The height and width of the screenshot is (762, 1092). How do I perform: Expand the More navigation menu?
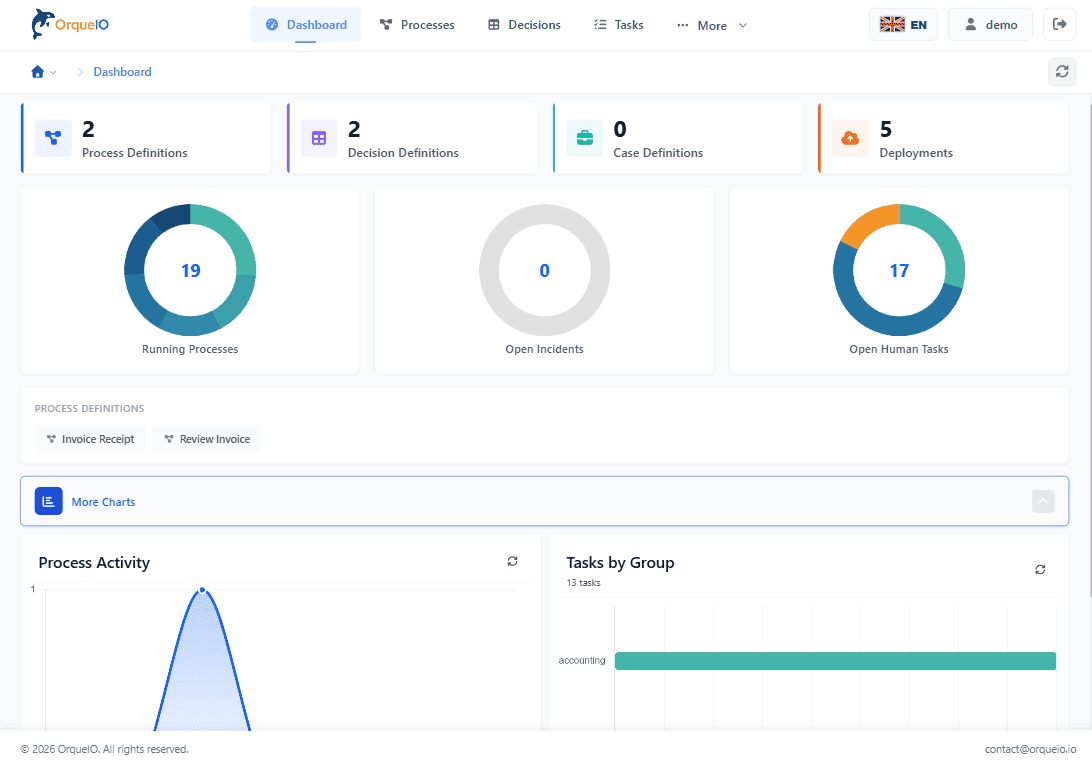(712, 25)
